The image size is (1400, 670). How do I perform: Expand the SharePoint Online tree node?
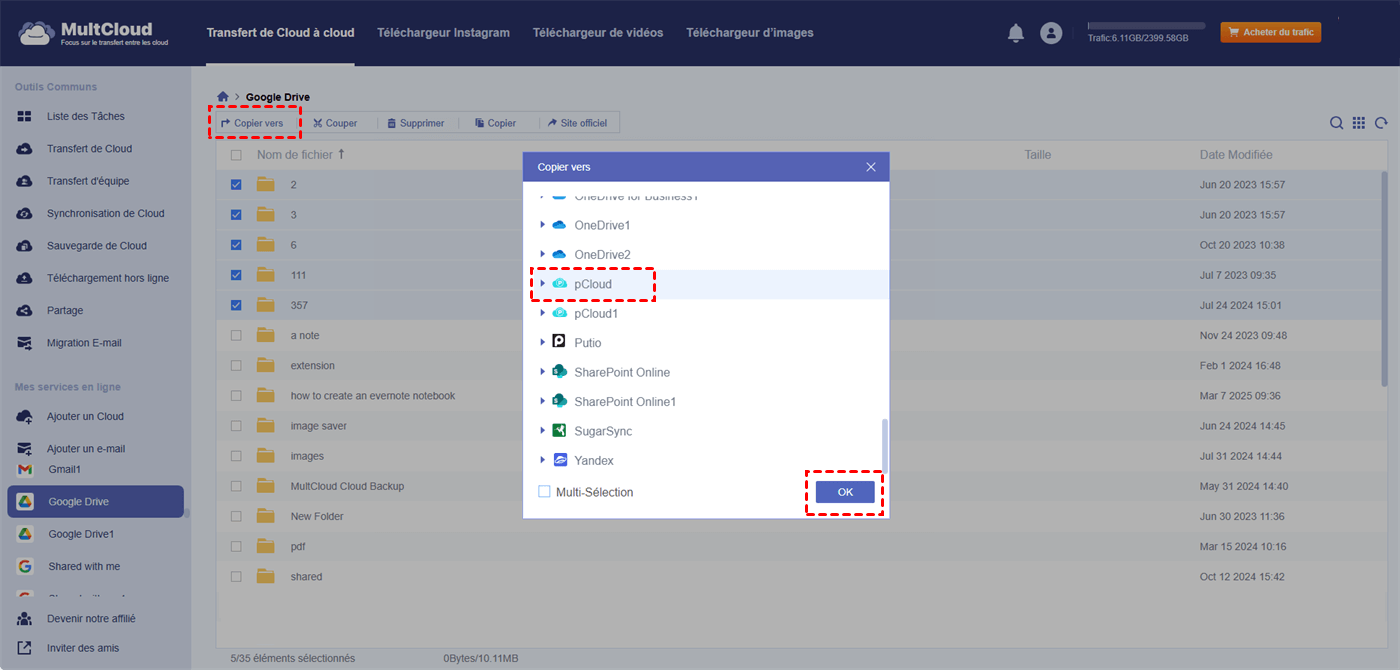tap(543, 372)
